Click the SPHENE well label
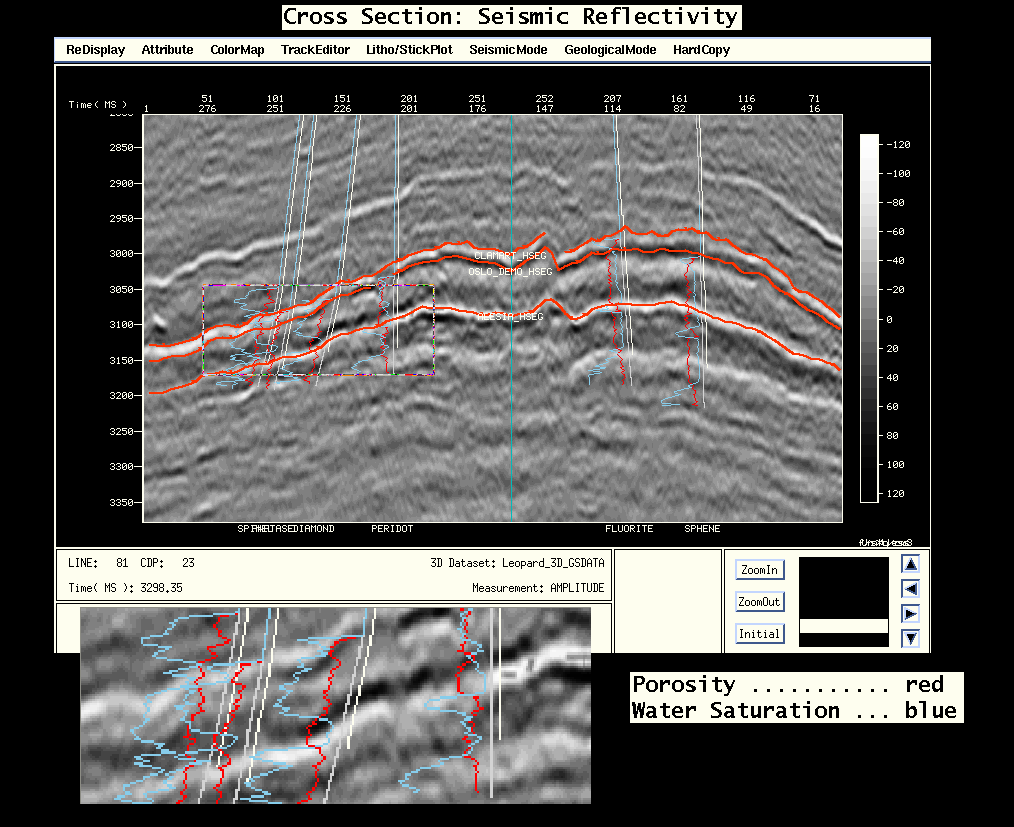 click(x=702, y=528)
